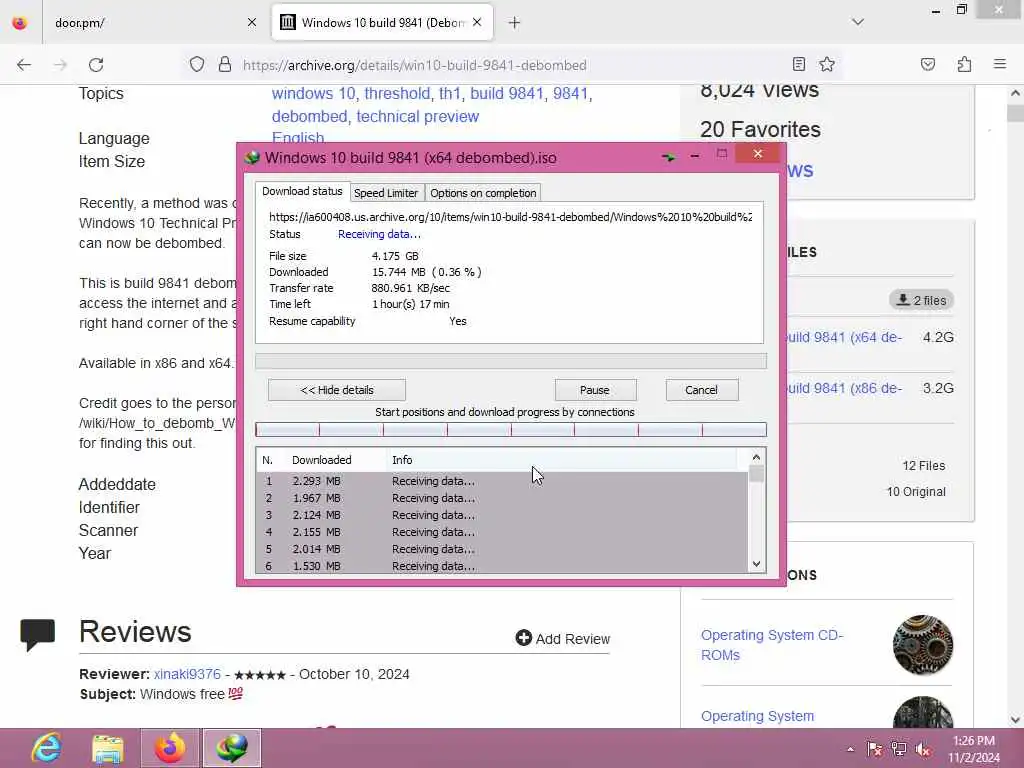This screenshot has width=1024, height=768.
Task: Click the padlock site info icon
Action: click(225, 65)
